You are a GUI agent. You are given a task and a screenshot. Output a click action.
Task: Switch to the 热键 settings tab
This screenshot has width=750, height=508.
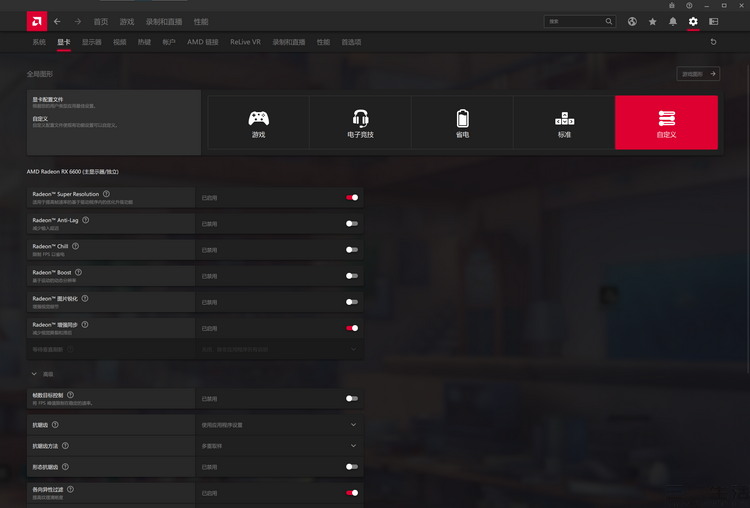coord(144,42)
